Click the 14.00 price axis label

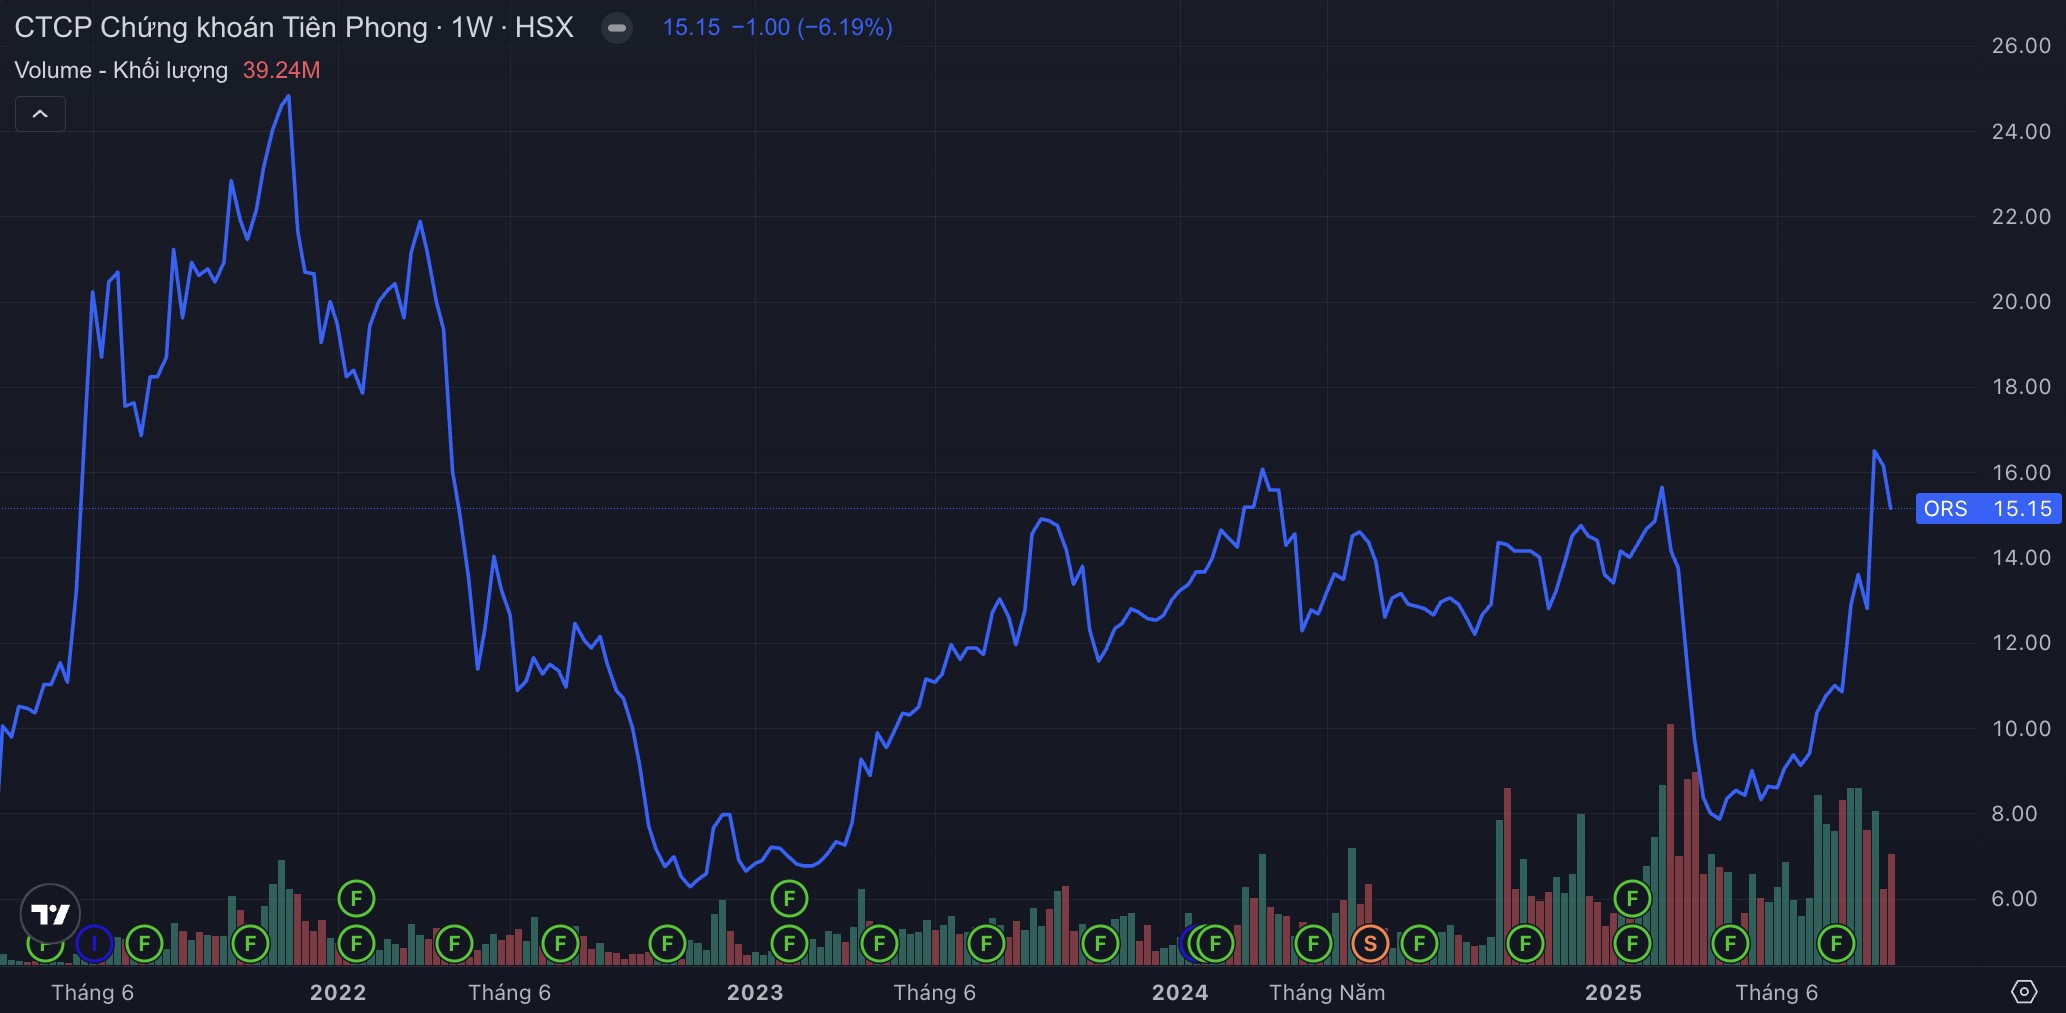2021,558
